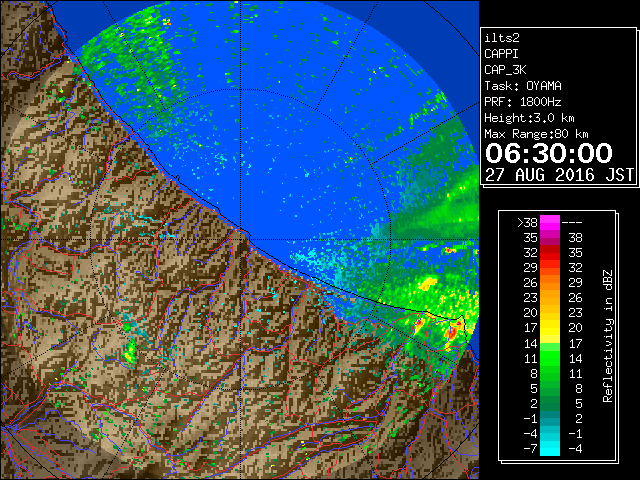The width and height of the screenshot is (640, 480).
Task: Click the CAP_3K label
Action: [505, 70]
